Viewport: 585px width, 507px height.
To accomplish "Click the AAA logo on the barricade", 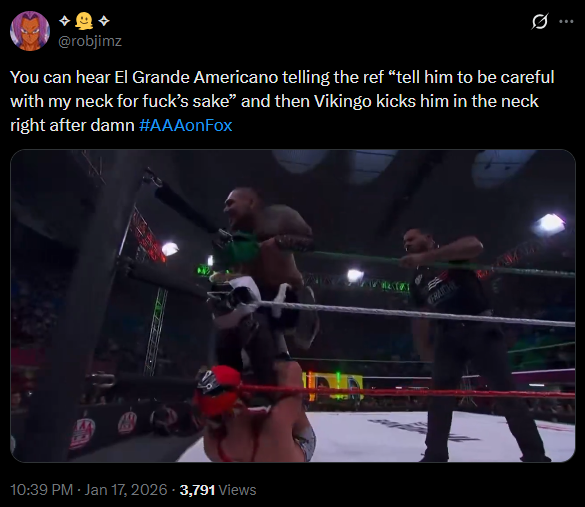I will point(84,433).
